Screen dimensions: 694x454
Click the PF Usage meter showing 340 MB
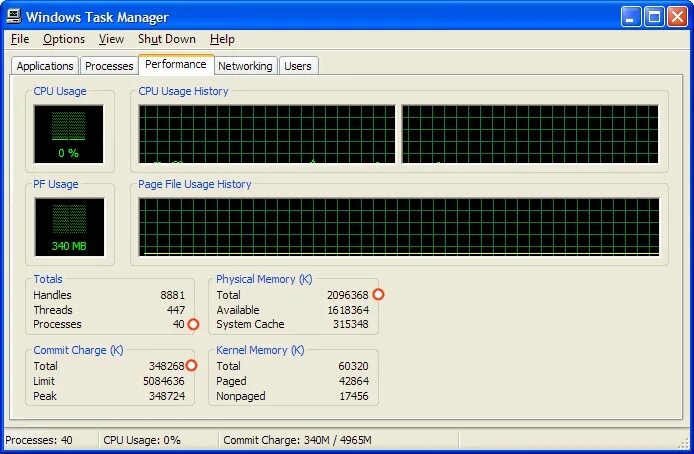(69, 227)
